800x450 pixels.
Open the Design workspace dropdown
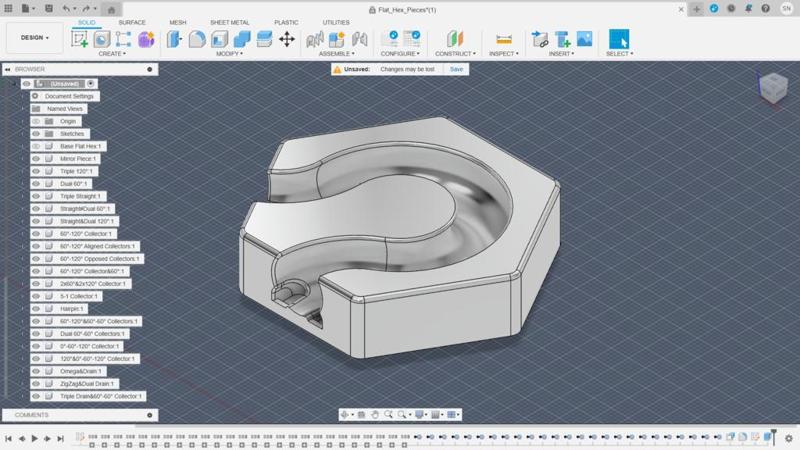(x=35, y=37)
